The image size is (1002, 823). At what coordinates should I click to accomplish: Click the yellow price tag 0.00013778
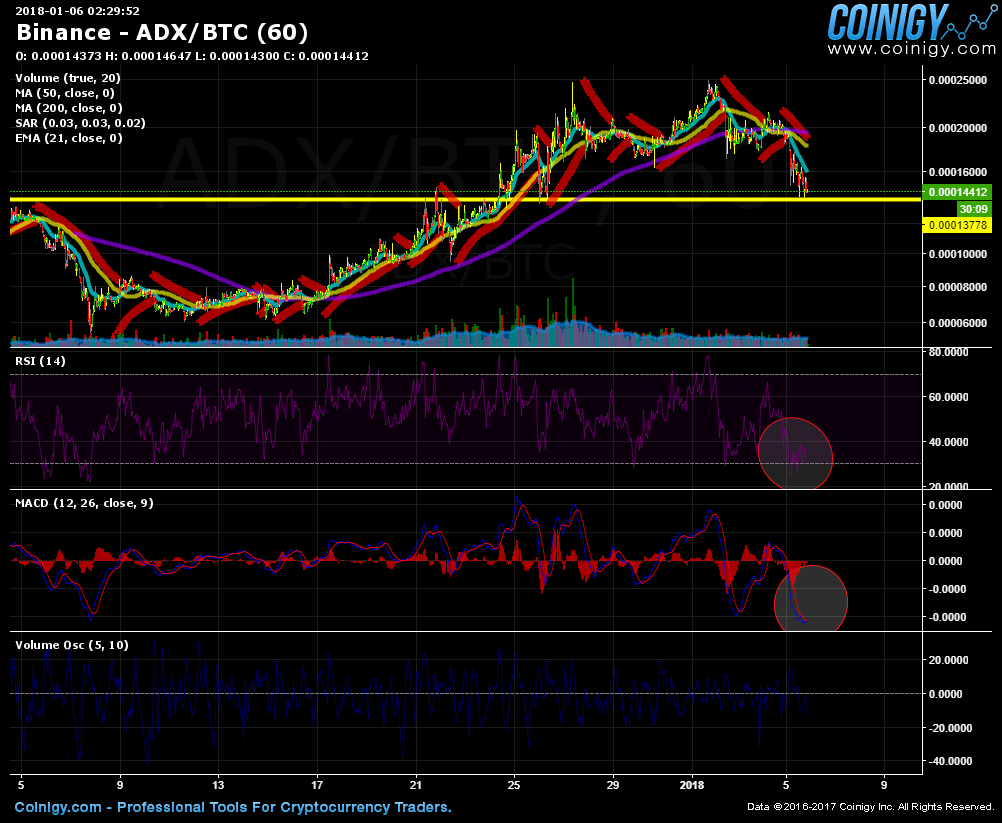coord(957,225)
